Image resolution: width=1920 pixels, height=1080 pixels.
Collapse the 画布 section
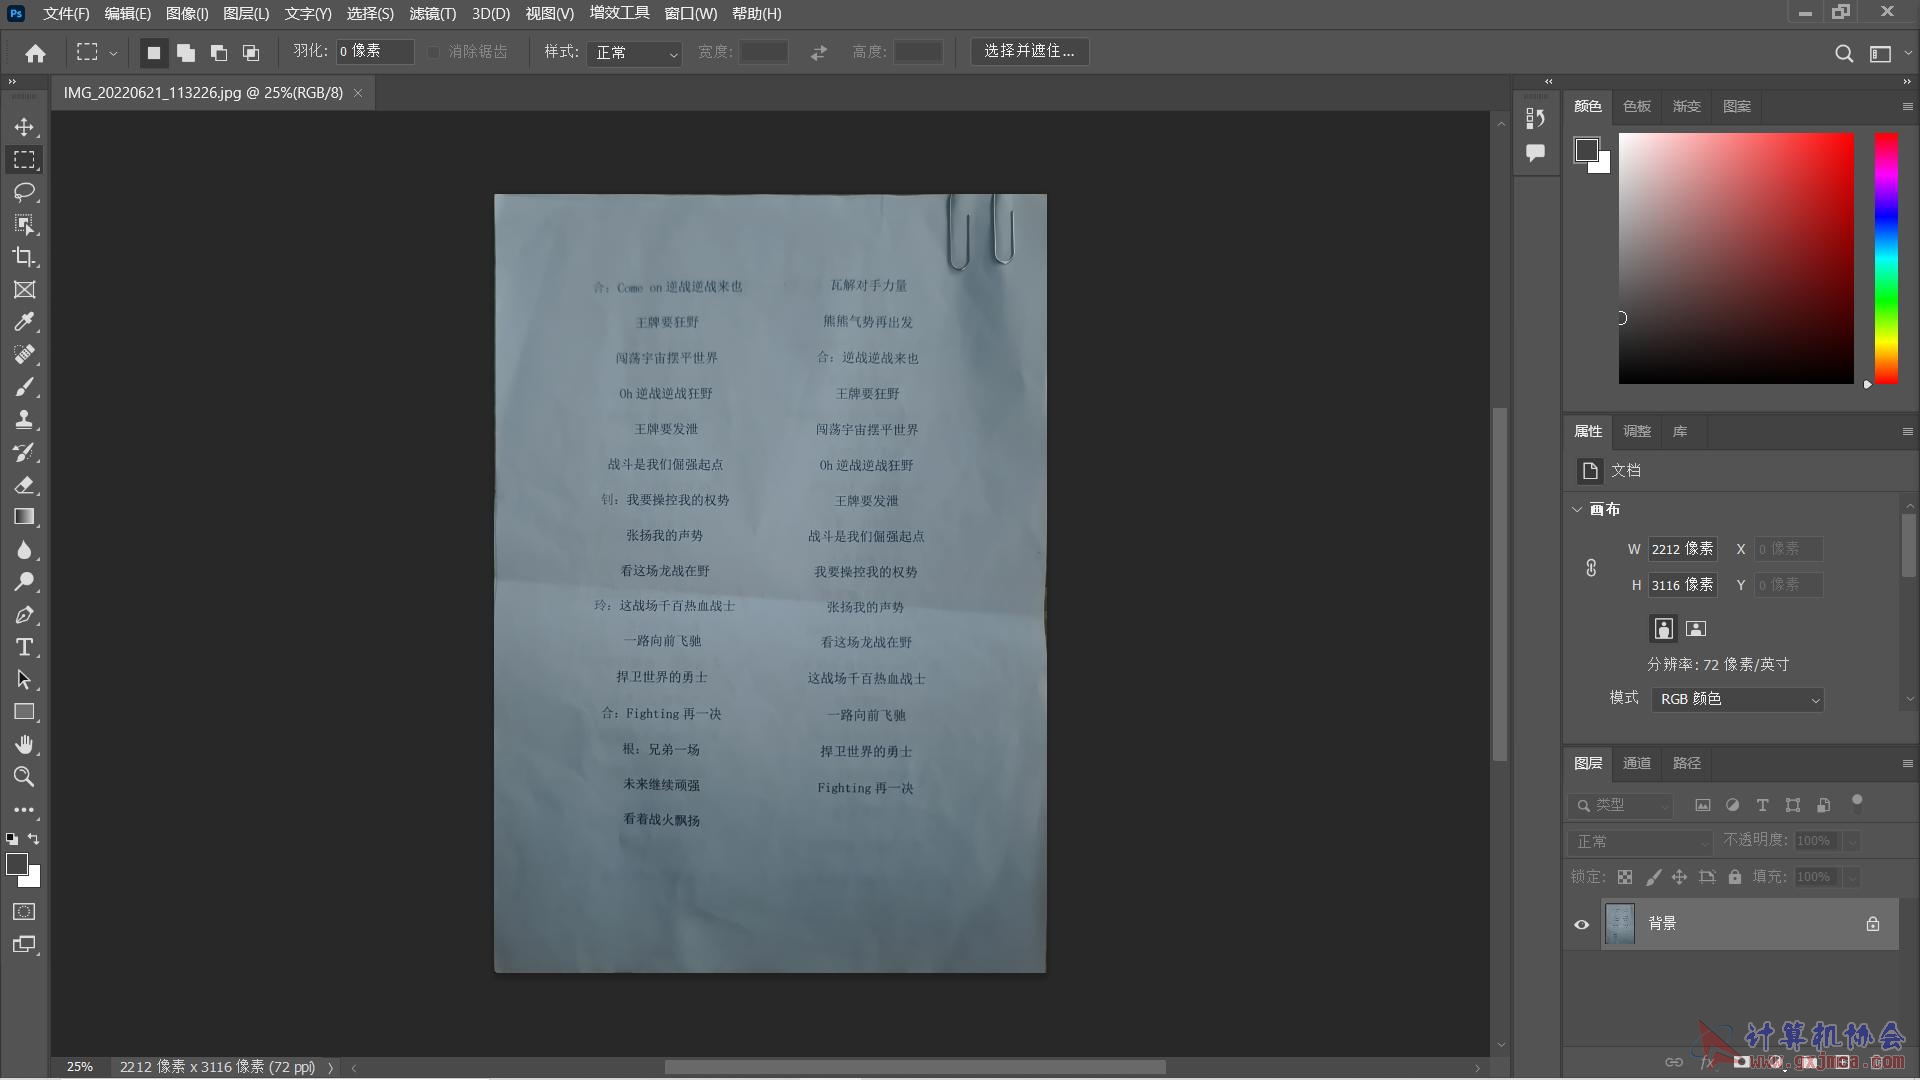click(1577, 509)
